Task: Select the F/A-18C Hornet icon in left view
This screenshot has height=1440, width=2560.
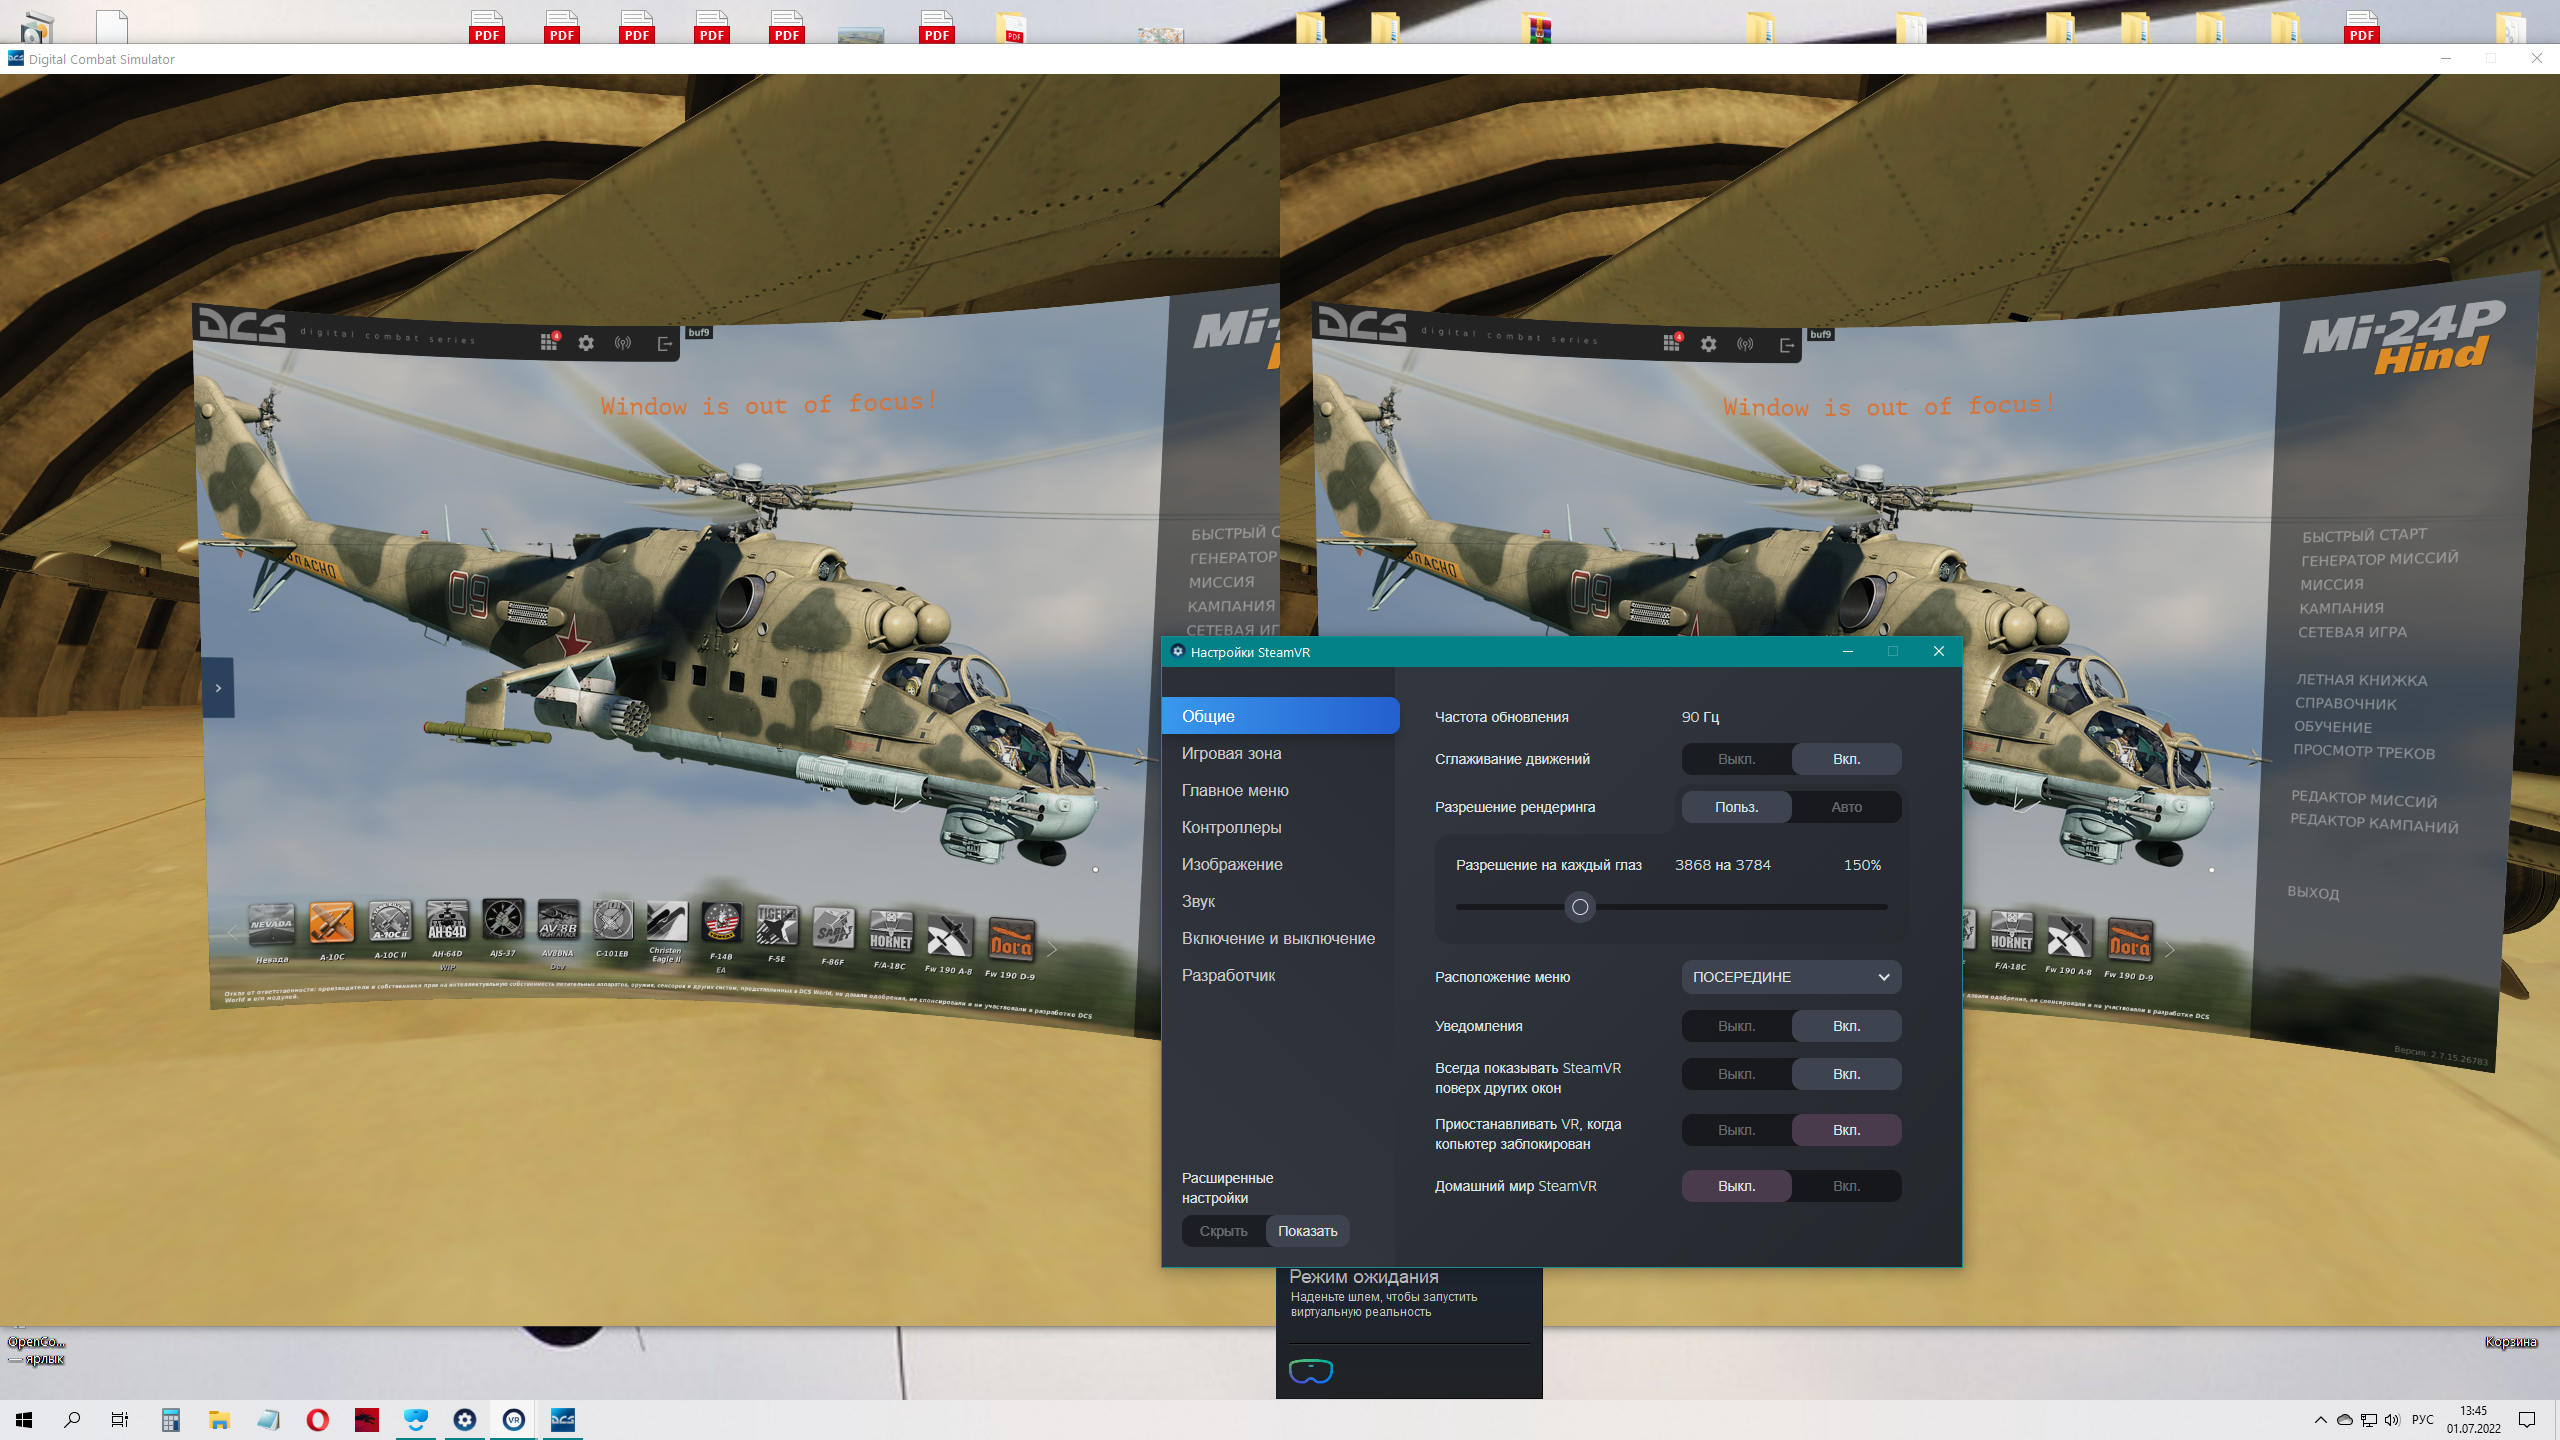Action: (890, 932)
